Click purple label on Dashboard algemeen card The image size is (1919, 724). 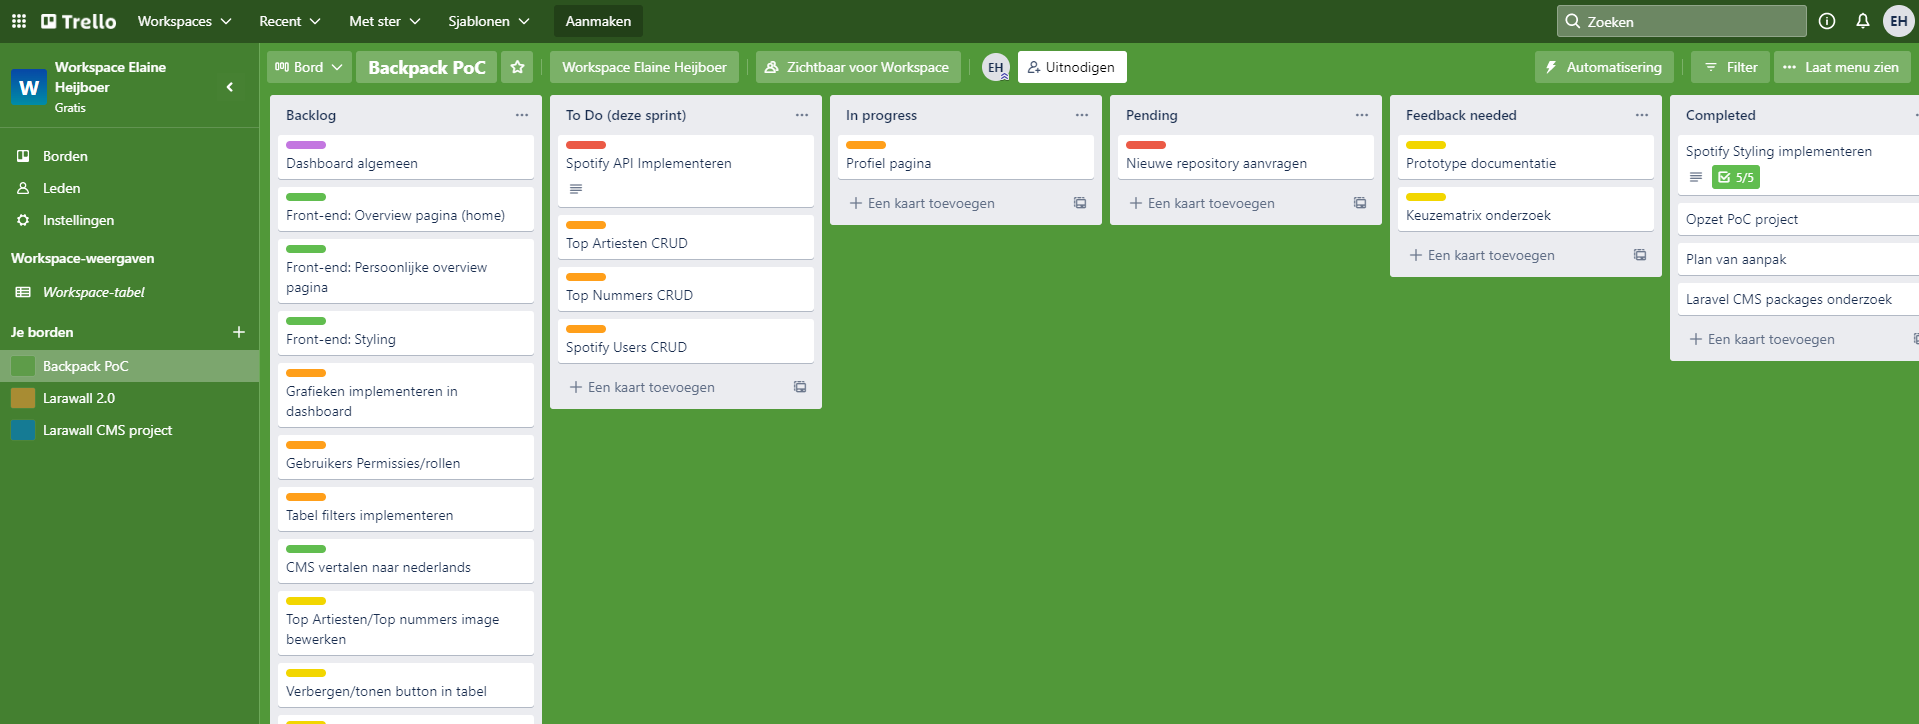click(306, 145)
